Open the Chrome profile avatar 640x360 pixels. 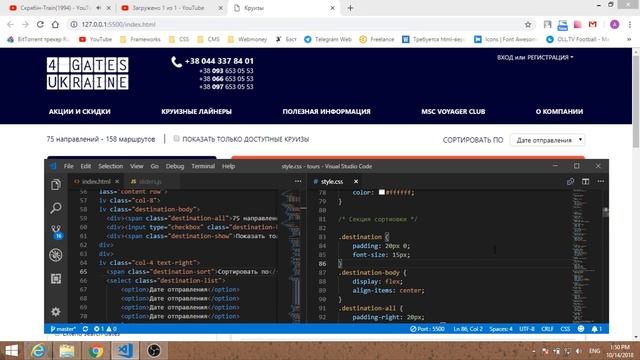(x=614, y=24)
